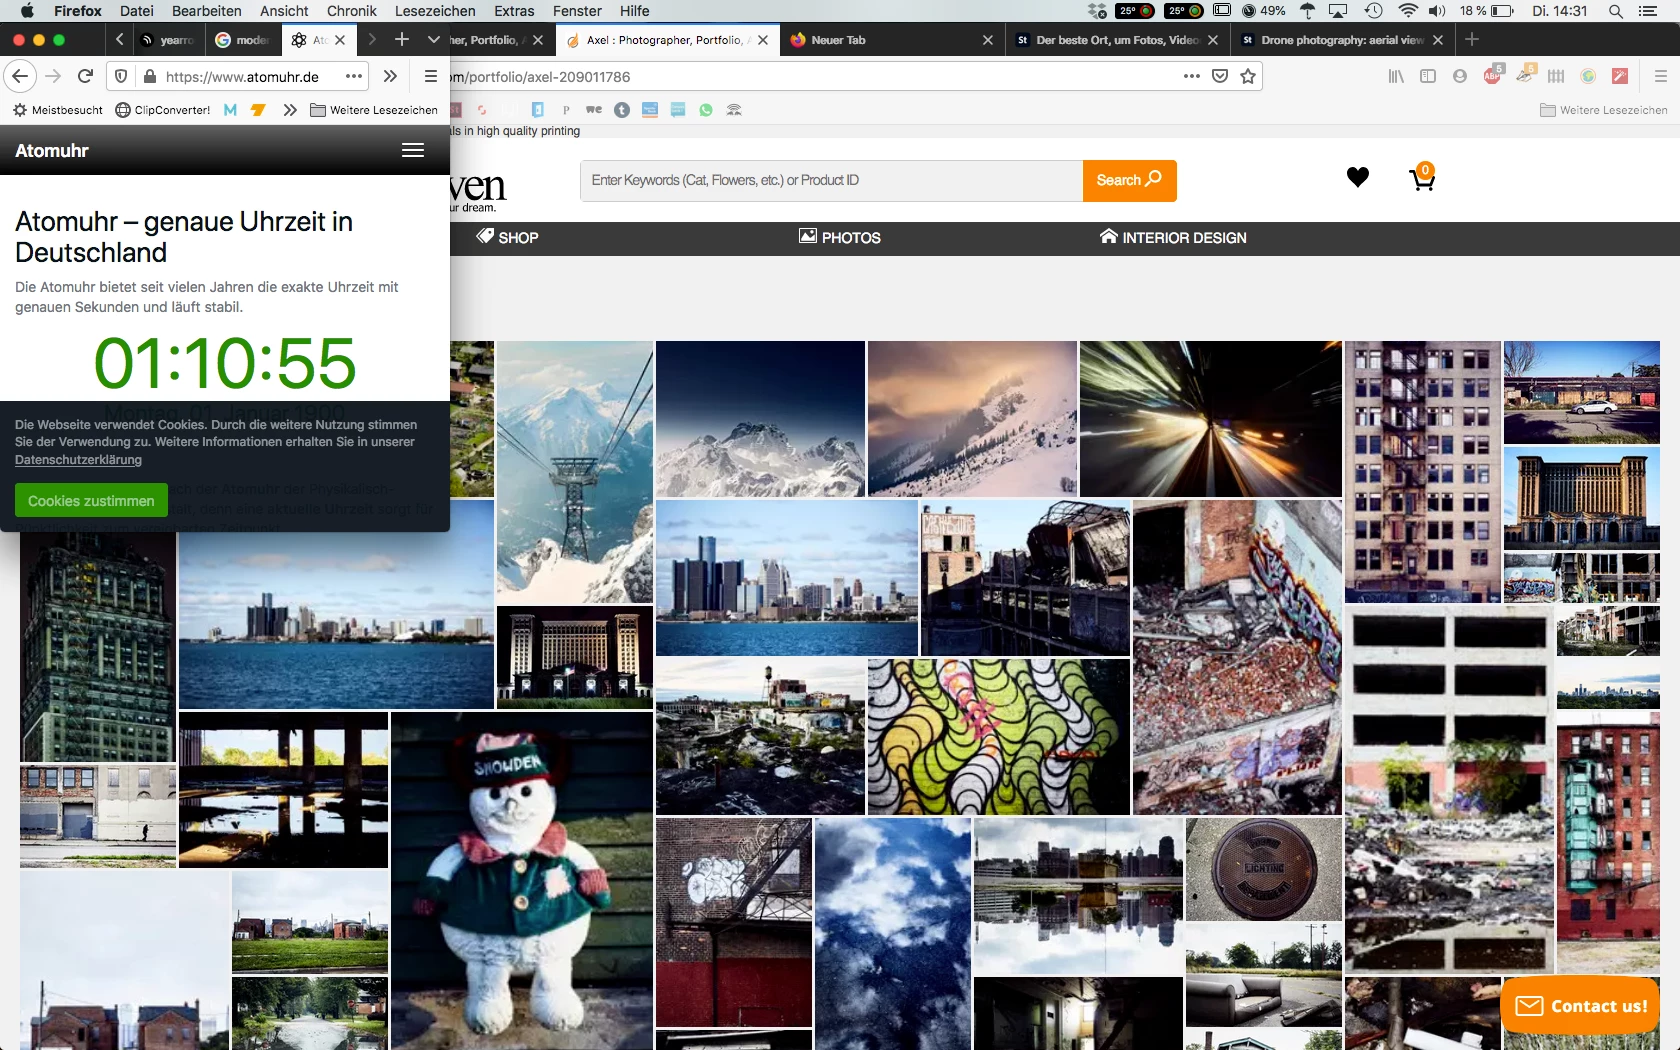Image resolution: width=1680 pixels, height=1050 pixels.
Task: Open the Wi-Fi status menu
Action: point(1408,11)
